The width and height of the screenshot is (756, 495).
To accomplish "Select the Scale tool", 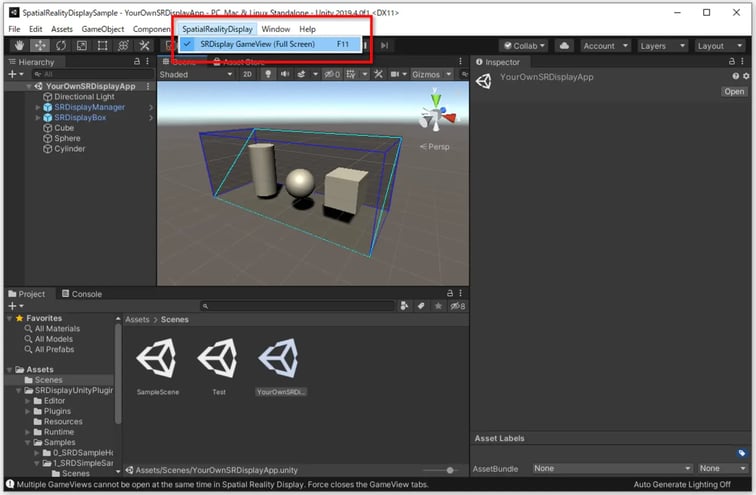I will pos(82,46).
